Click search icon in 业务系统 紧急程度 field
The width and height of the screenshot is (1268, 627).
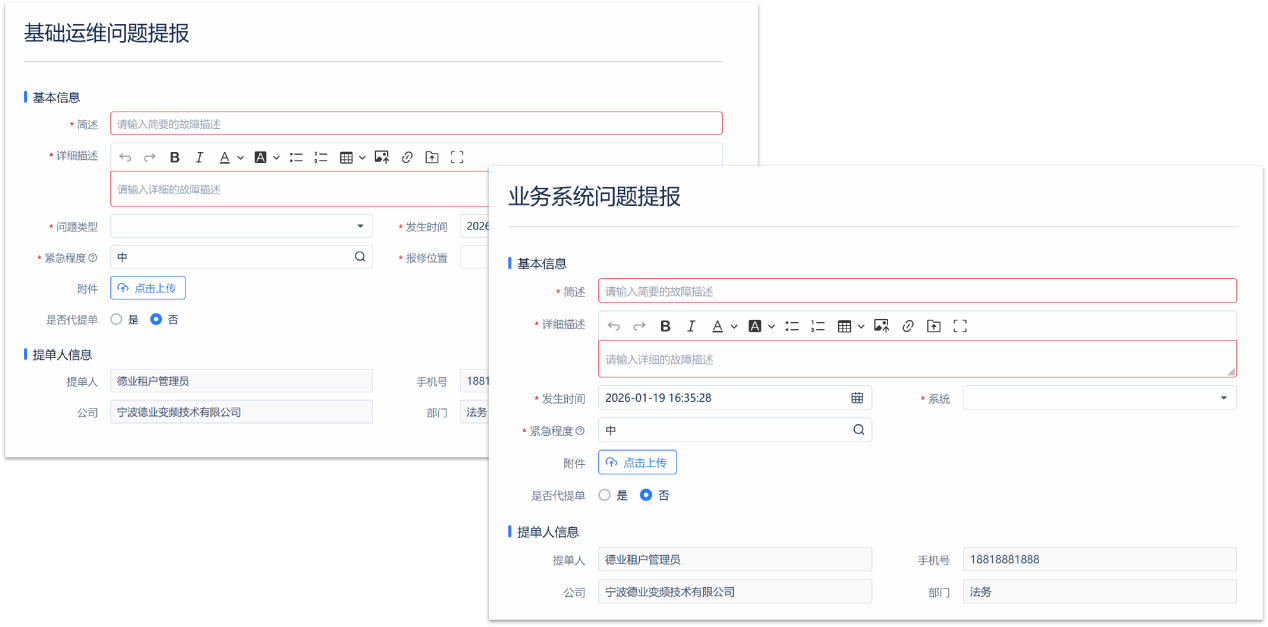[x=858, y=430]
